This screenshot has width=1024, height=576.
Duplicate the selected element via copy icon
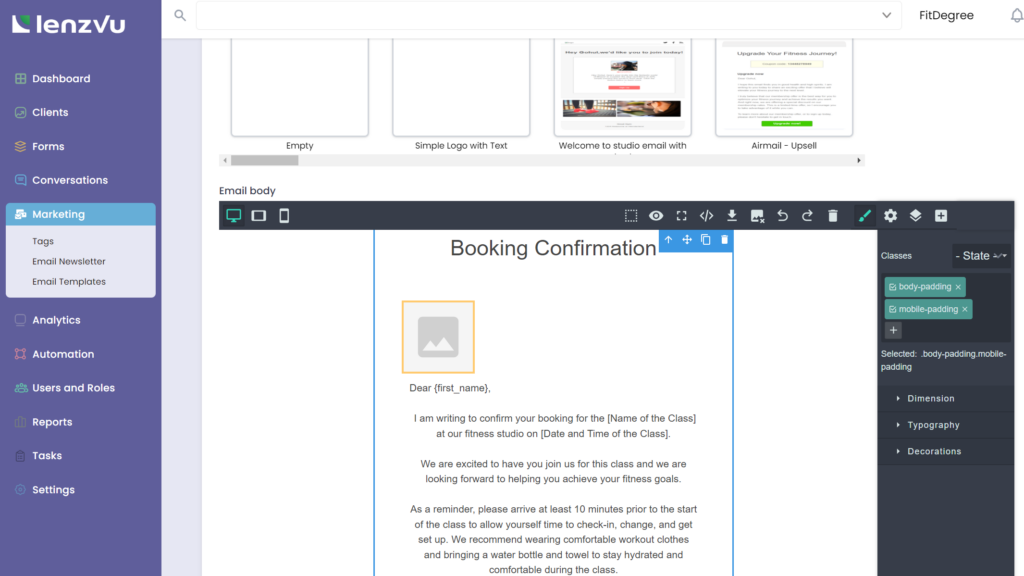tap(706, 240)
